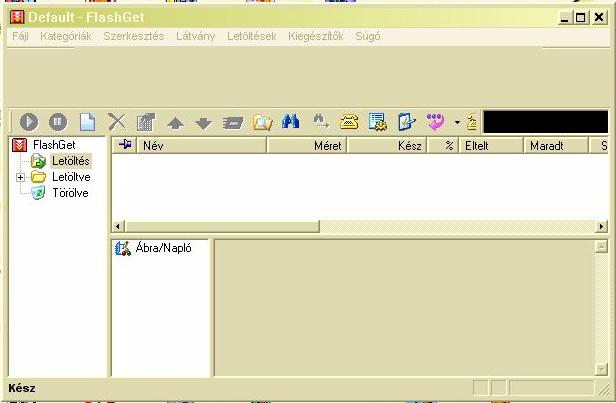Click the status icon column header
This screenshot has width=616, height=403.
[x=125, y=145]
